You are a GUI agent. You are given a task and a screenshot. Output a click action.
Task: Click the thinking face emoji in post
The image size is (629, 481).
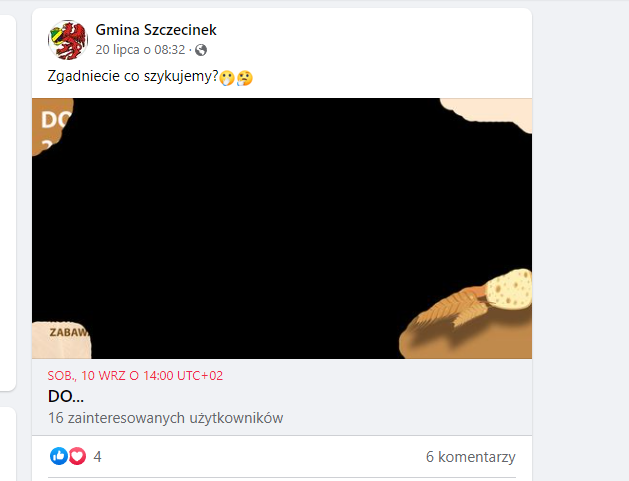[245, 78]
